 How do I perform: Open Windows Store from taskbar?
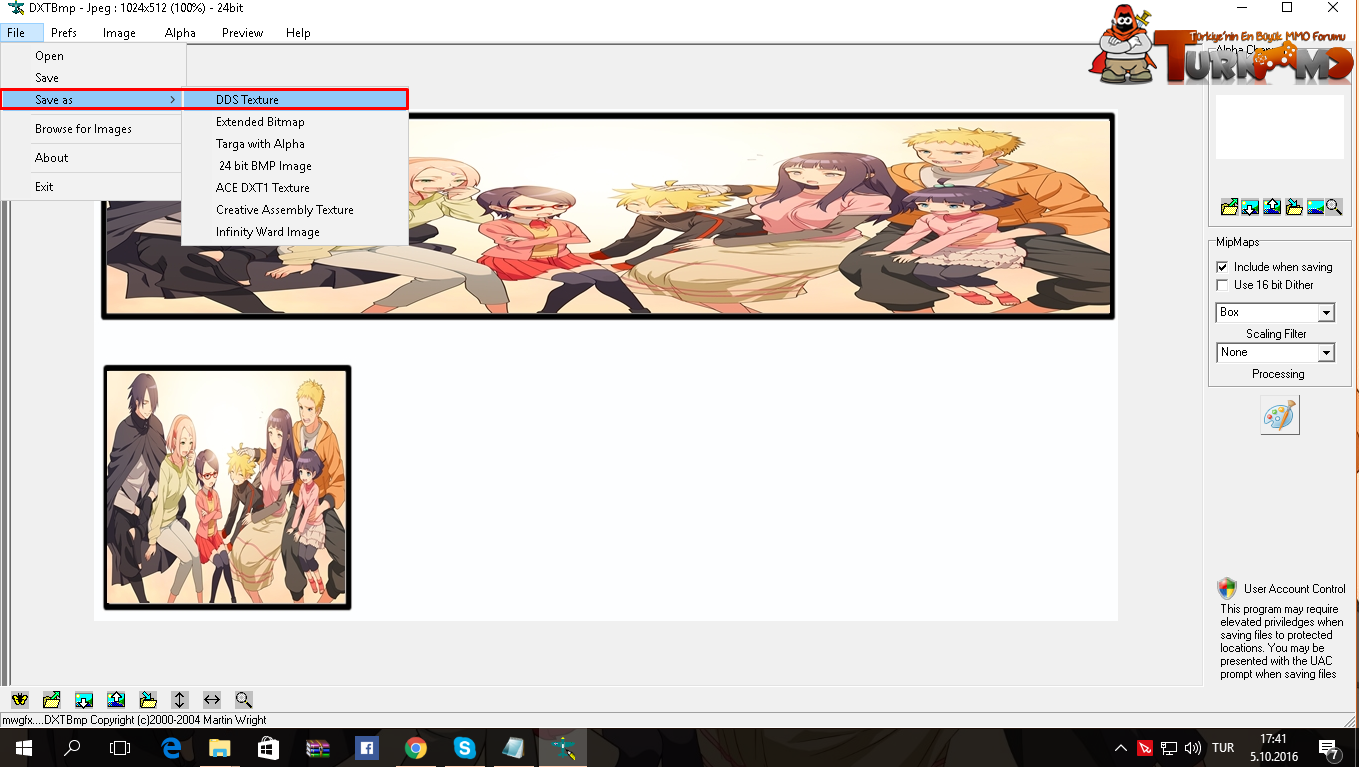point(268,747)
